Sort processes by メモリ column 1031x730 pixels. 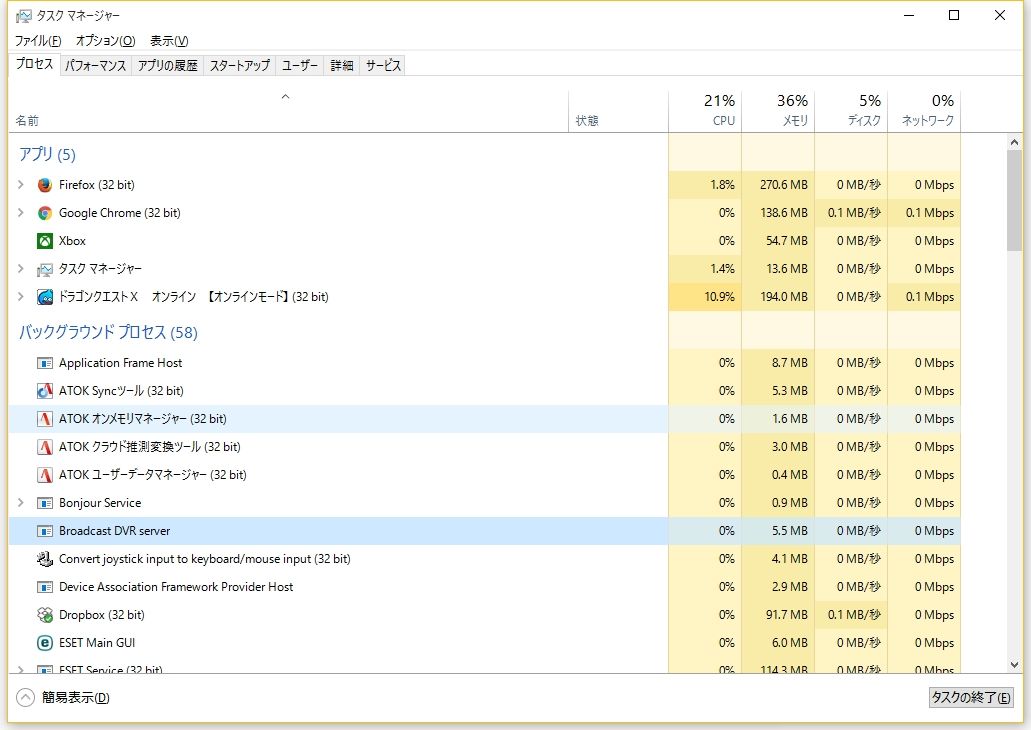(x=778, y=110)
